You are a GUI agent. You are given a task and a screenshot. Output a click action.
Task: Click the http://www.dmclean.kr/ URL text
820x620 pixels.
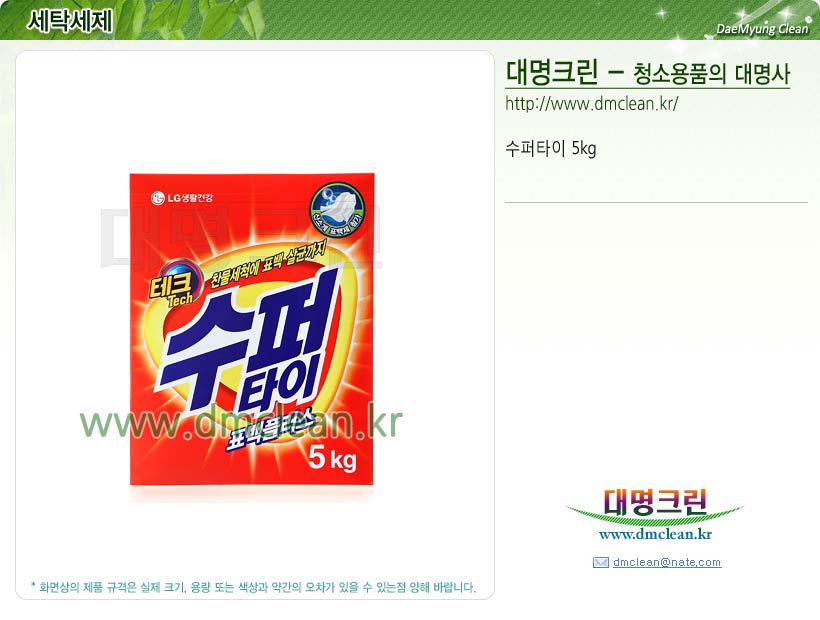point(591,104)
